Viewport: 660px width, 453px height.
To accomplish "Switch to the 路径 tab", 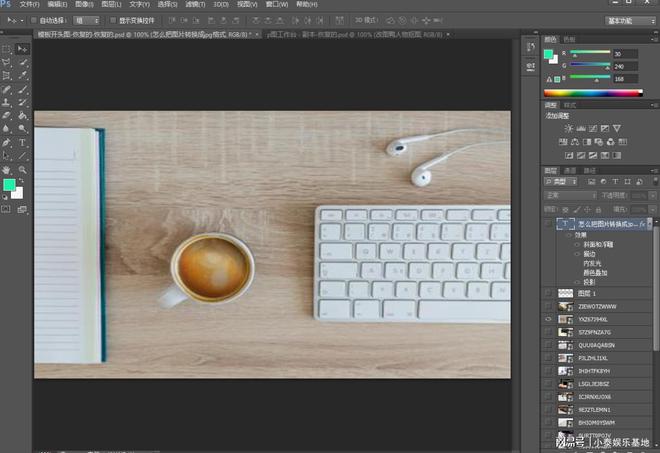I will point(590,171).
